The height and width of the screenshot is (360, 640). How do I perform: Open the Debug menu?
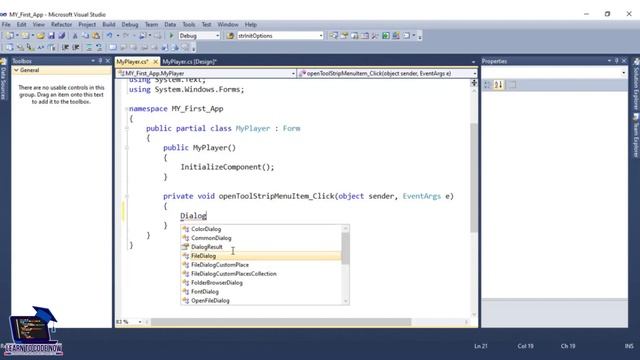click(130, 24)
